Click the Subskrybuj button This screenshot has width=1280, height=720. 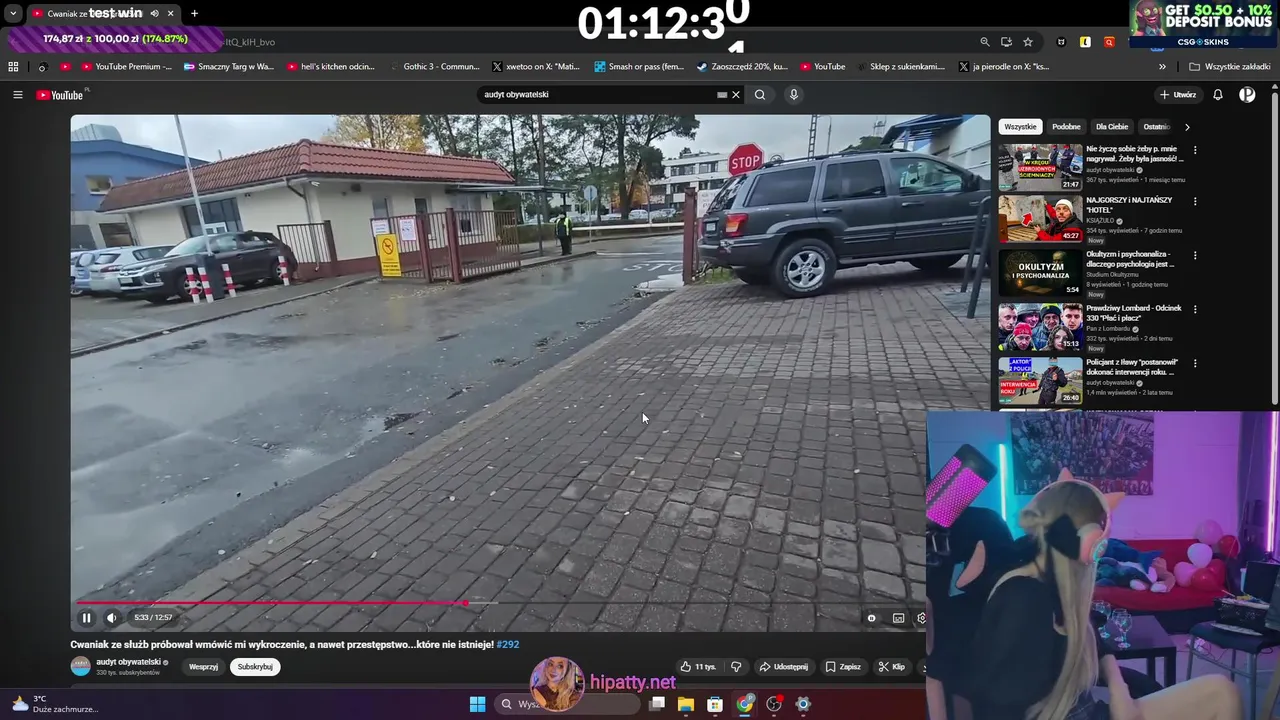point(255,667)
